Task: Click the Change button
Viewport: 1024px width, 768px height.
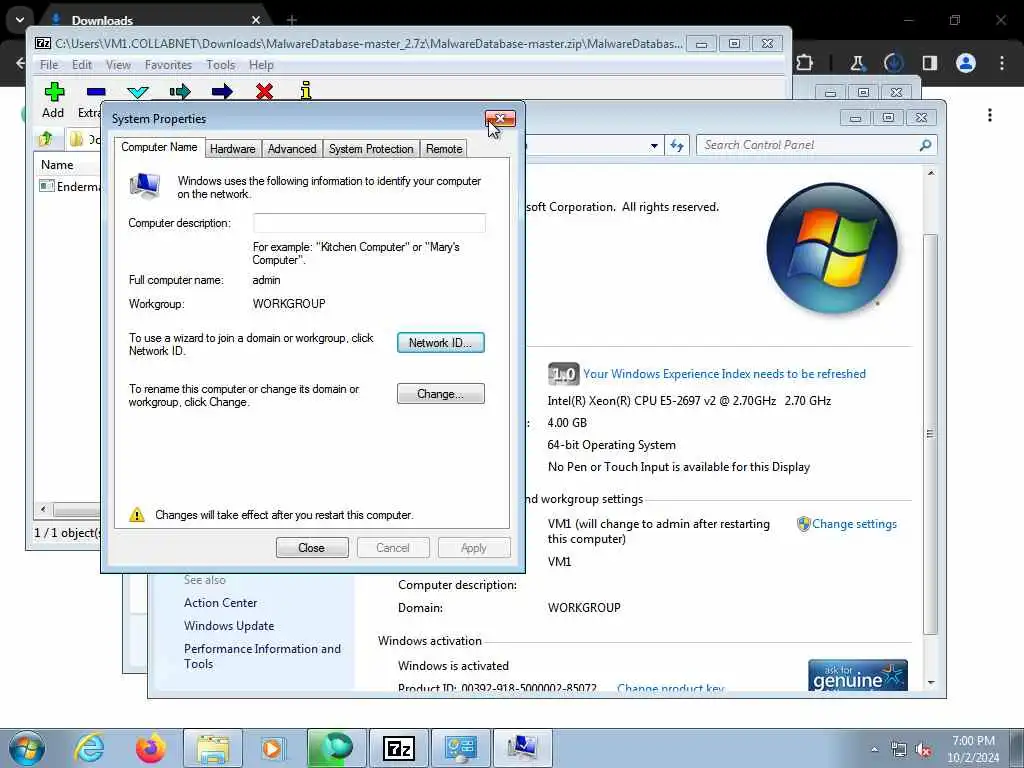Action: (441, 394)
